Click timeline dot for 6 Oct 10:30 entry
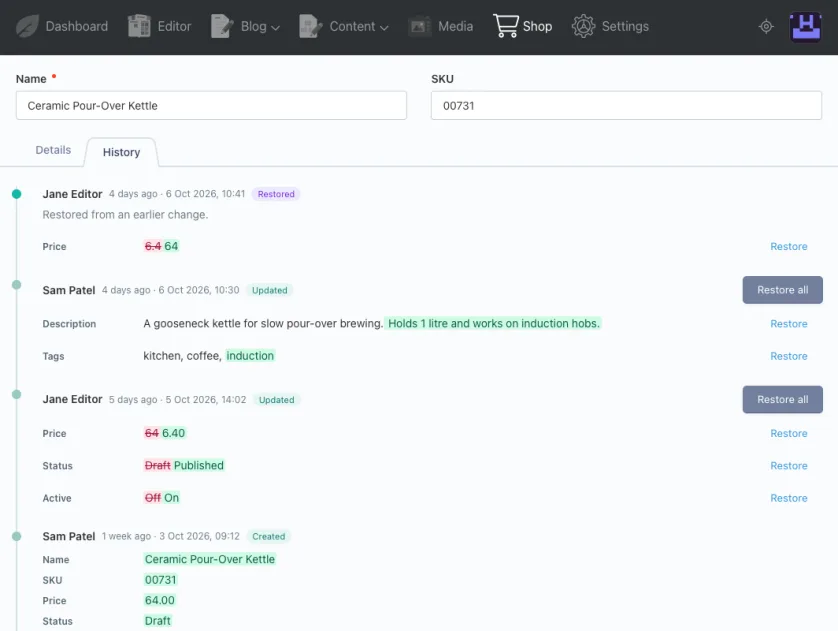 click(17, 285)
